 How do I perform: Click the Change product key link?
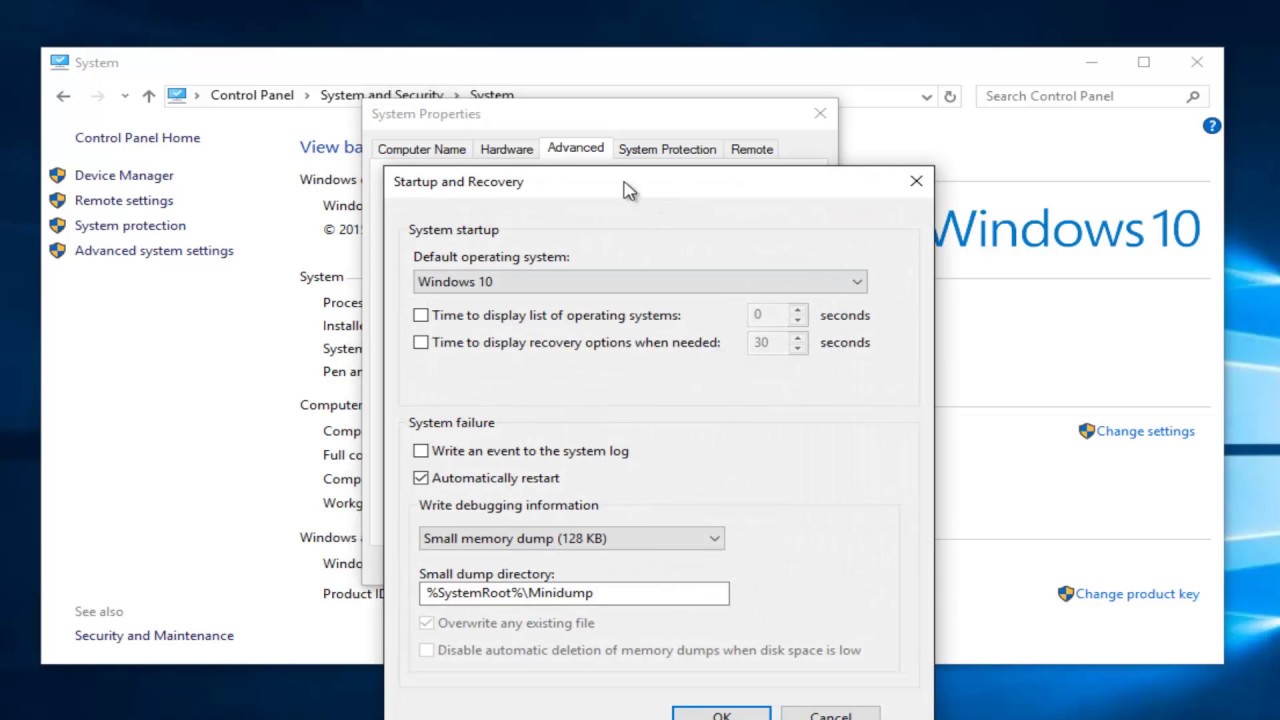click(x=1137, y=593)
